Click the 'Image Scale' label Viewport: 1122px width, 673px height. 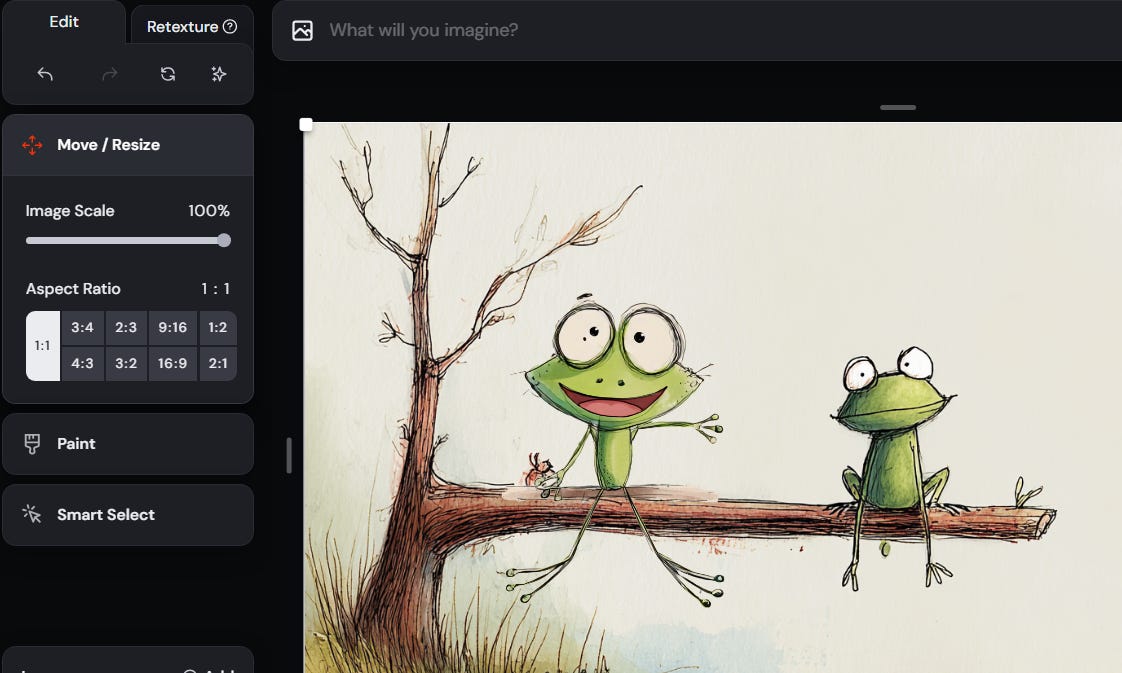pyautogui.click(x=70, y=211)
